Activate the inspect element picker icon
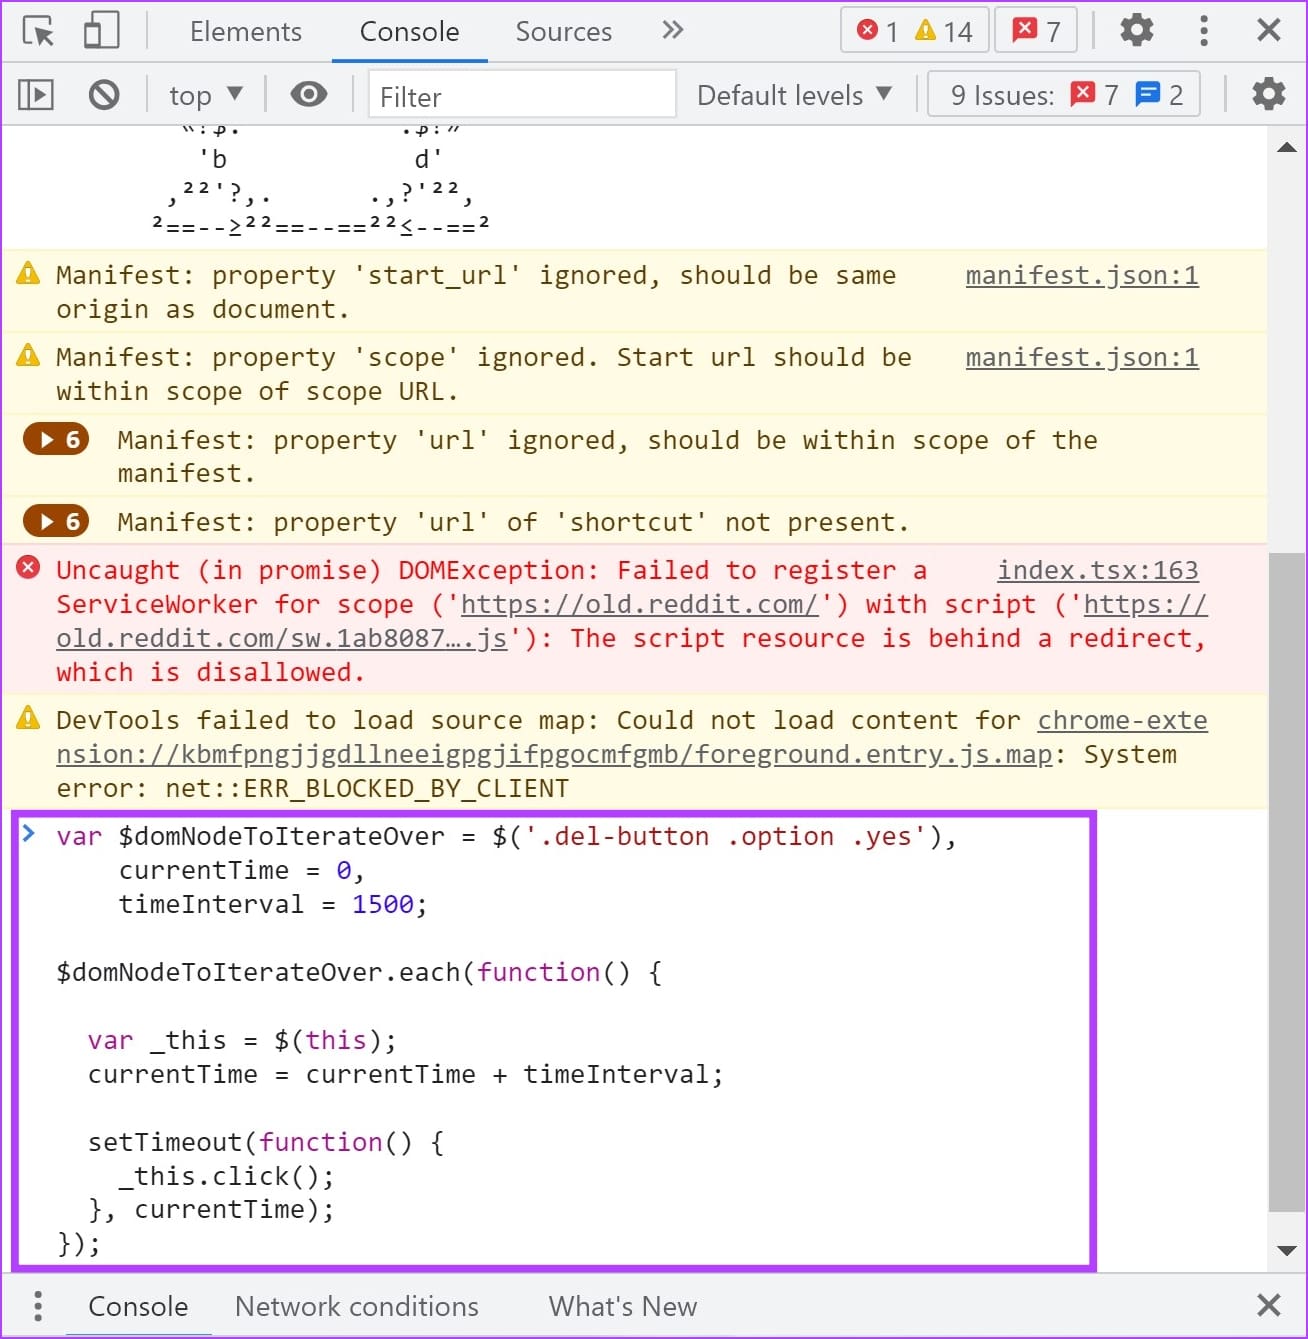Viewport: 1308px width, 1339px height. [x=38, y=31]
